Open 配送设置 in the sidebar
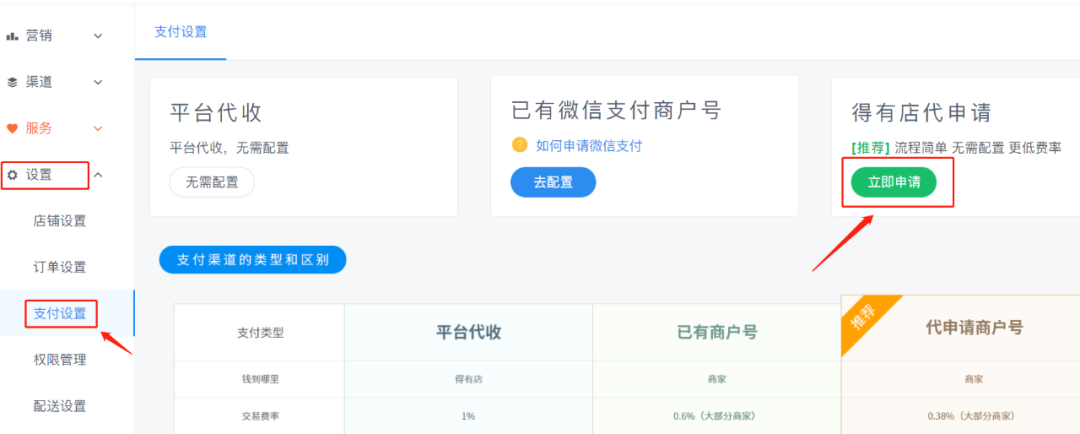Screen dimensions: 1080x434 pos(60,406)
